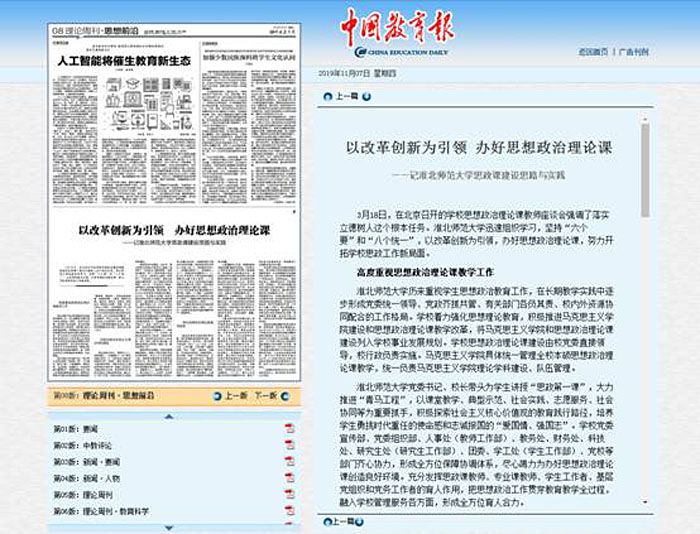Open page 第02版：中教评论
700x534 pixels.
coord(83,446)
